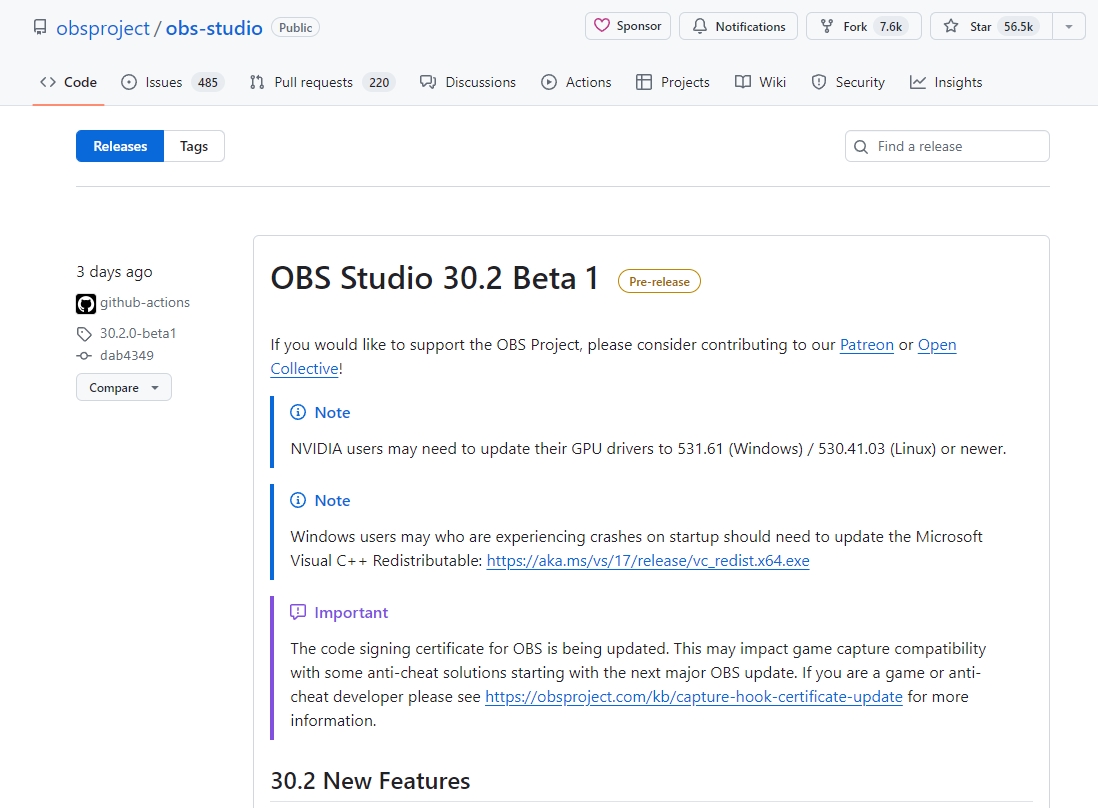This screenshot has width=1098, height=808.
Task: Open the obsproject owner link
Action: pos(103,28)
